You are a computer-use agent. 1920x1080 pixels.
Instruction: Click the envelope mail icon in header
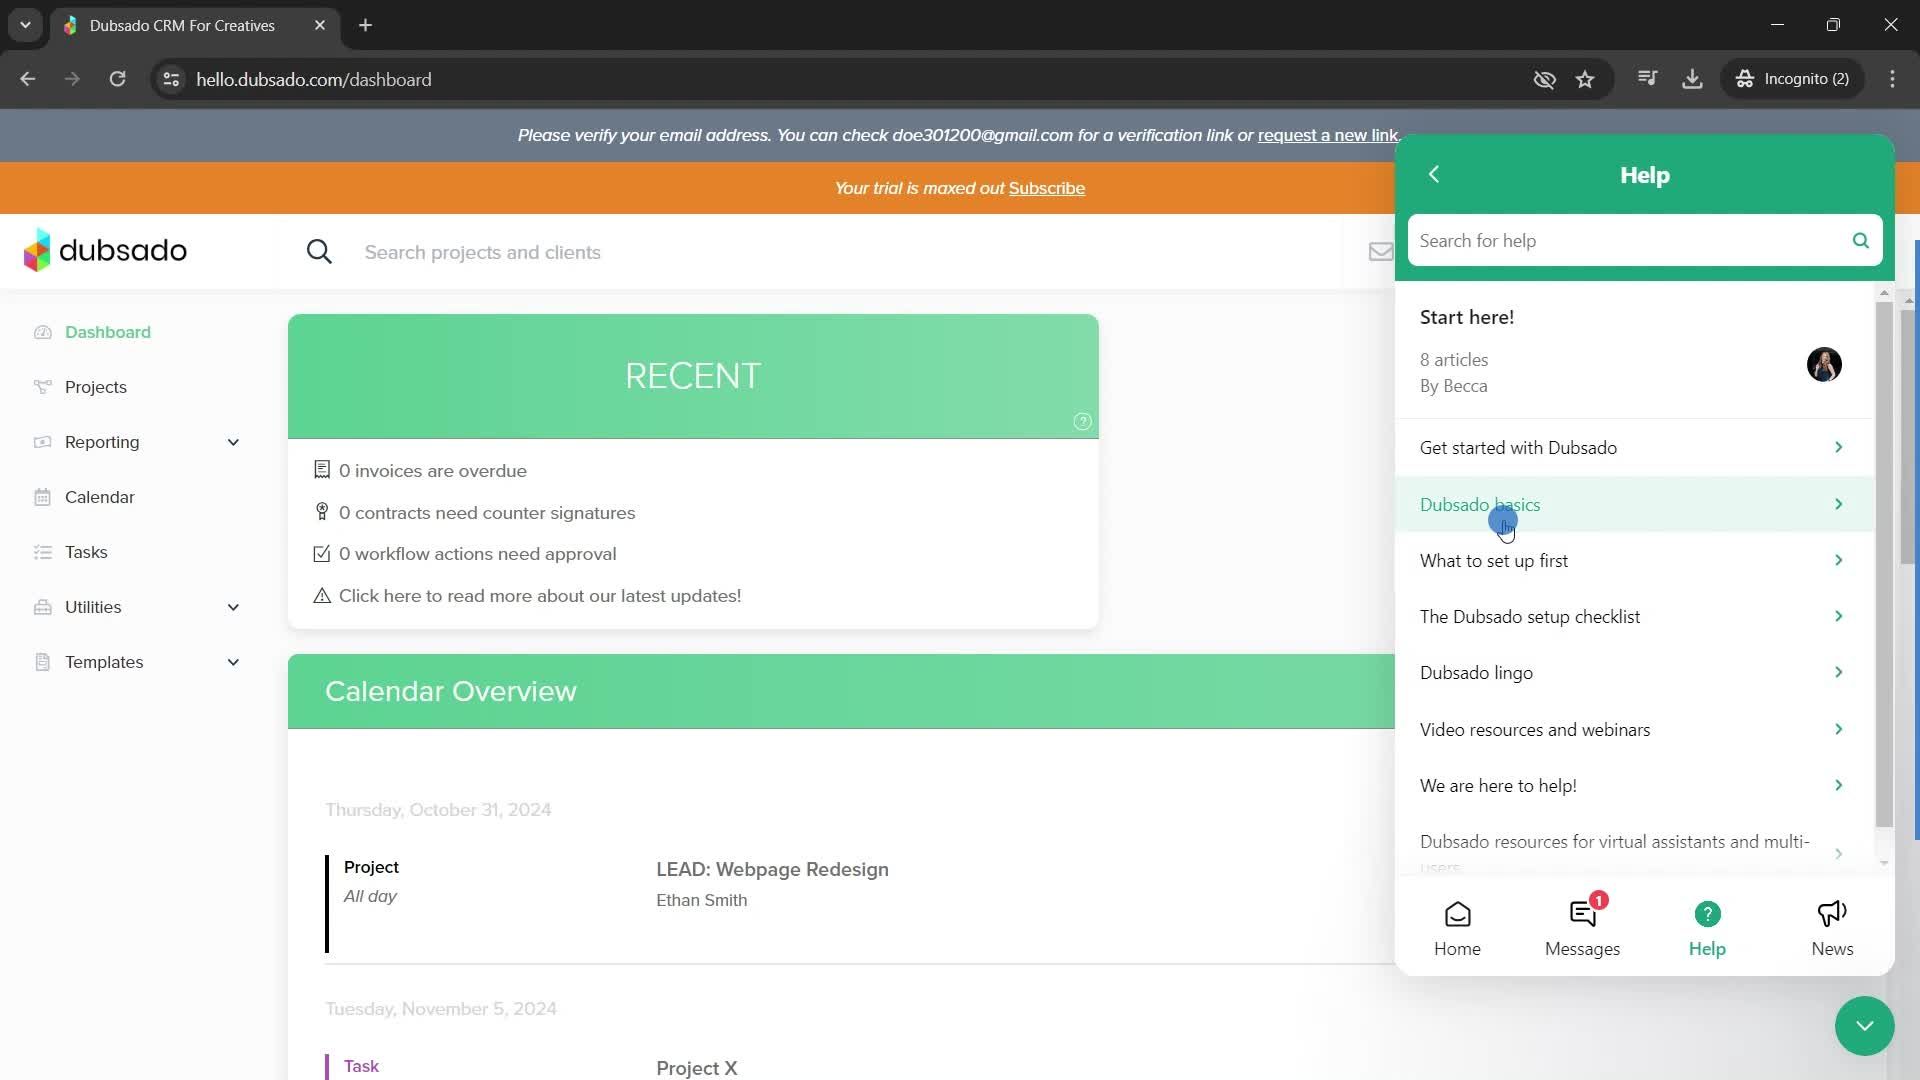pos(1380,252)
